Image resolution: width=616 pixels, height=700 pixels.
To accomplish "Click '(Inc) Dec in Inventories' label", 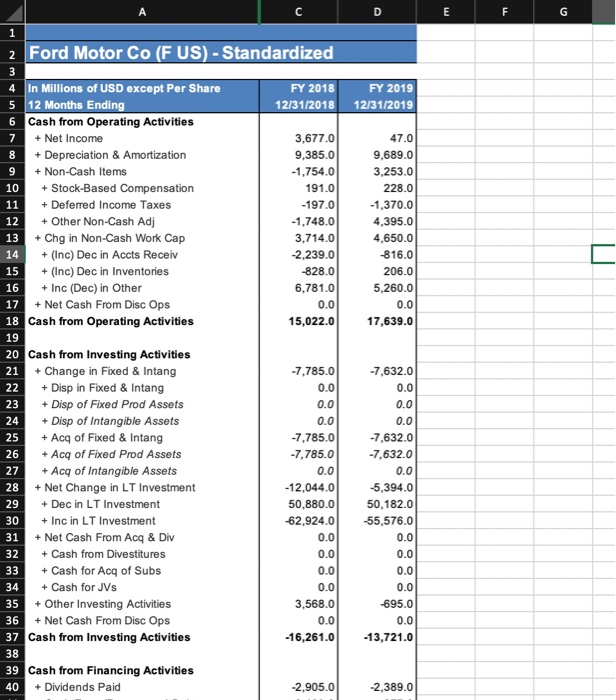I will (x=105, y=271).
